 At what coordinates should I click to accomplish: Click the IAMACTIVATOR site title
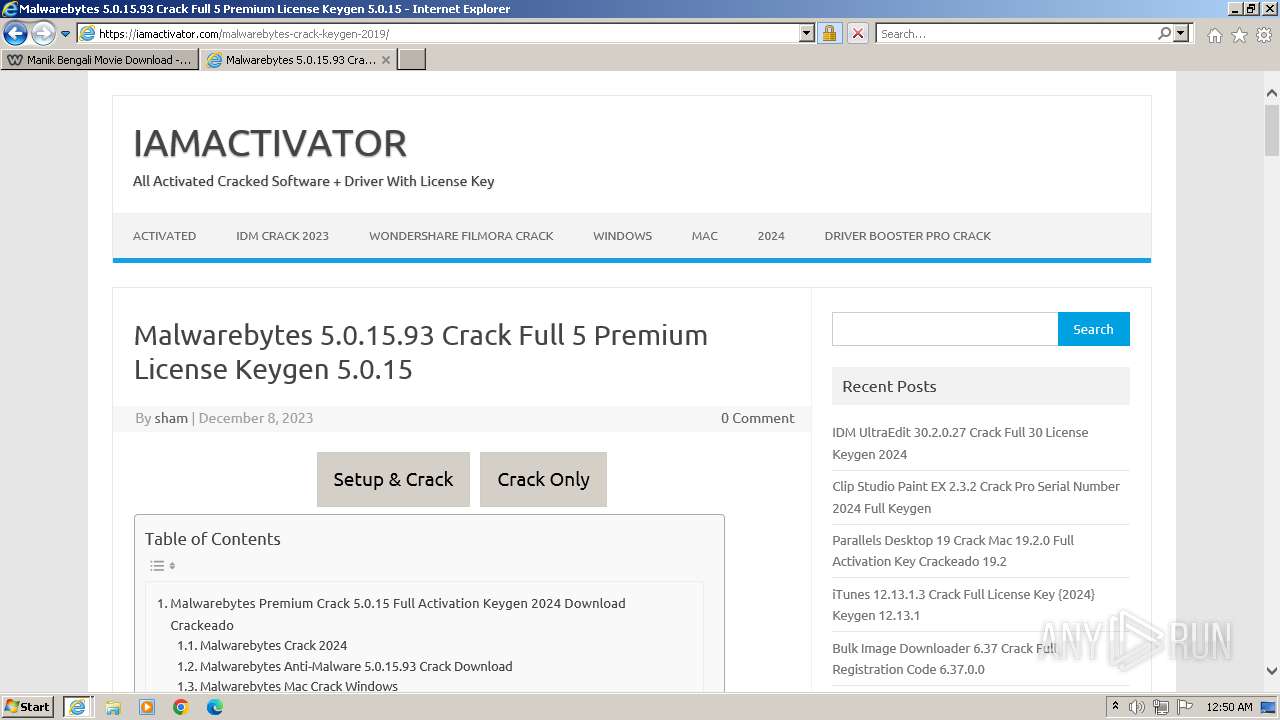coord(270,143)
